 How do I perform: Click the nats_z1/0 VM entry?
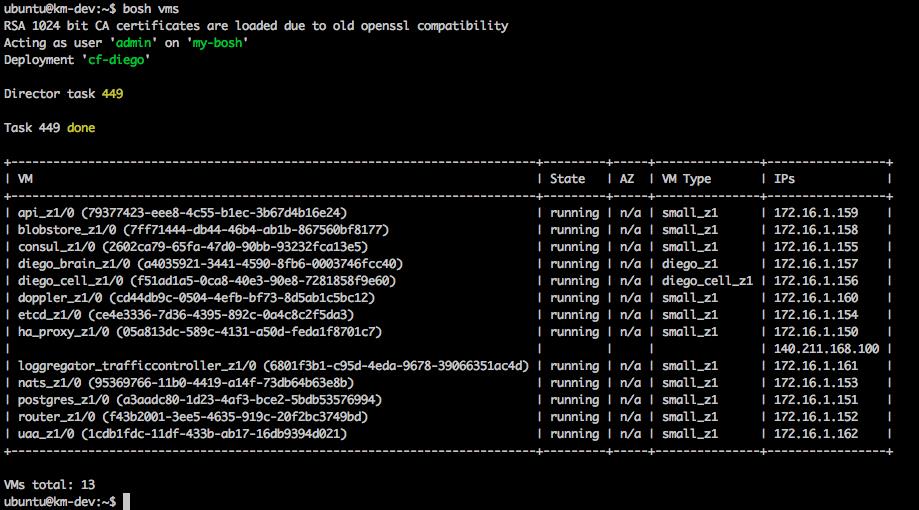(186, 383)
